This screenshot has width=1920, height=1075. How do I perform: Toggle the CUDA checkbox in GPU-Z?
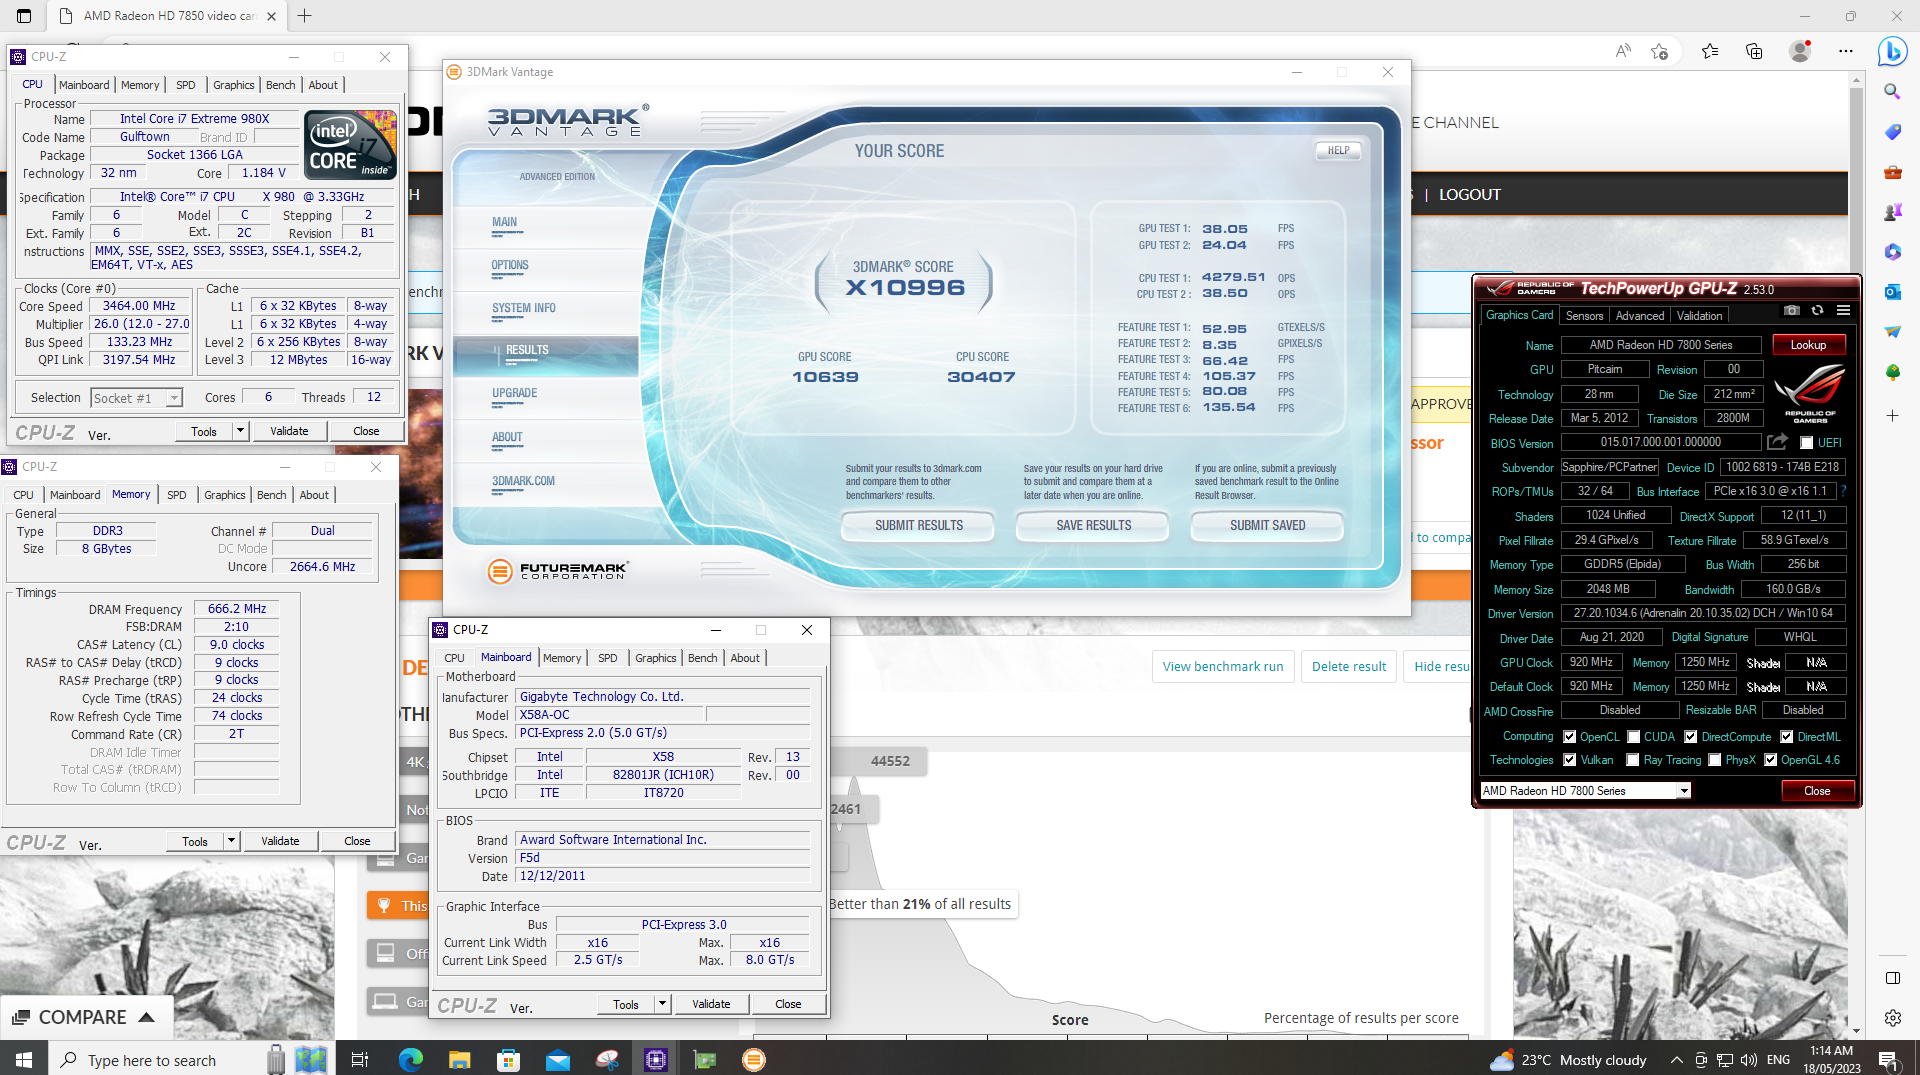click(1633, 737)
